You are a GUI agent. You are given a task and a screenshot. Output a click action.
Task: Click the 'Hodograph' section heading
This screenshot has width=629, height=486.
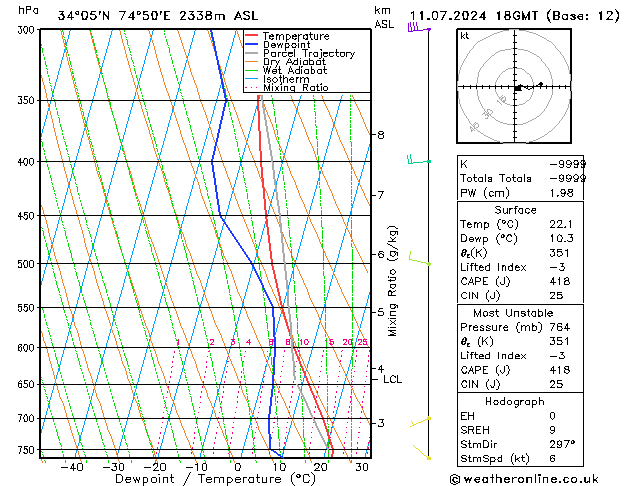coord(515,402)
